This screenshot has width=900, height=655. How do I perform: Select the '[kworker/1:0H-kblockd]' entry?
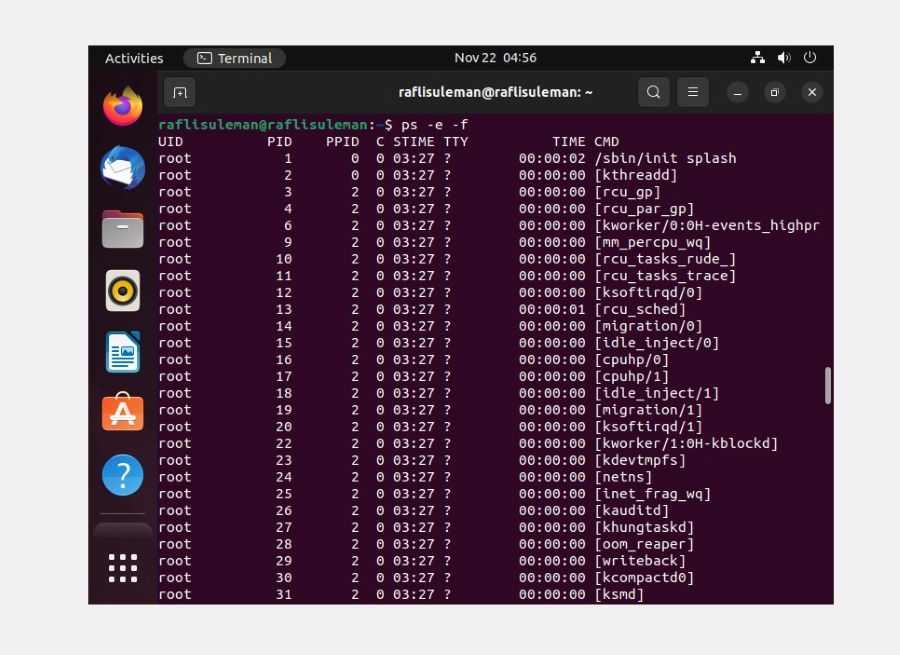coord(686,443)
